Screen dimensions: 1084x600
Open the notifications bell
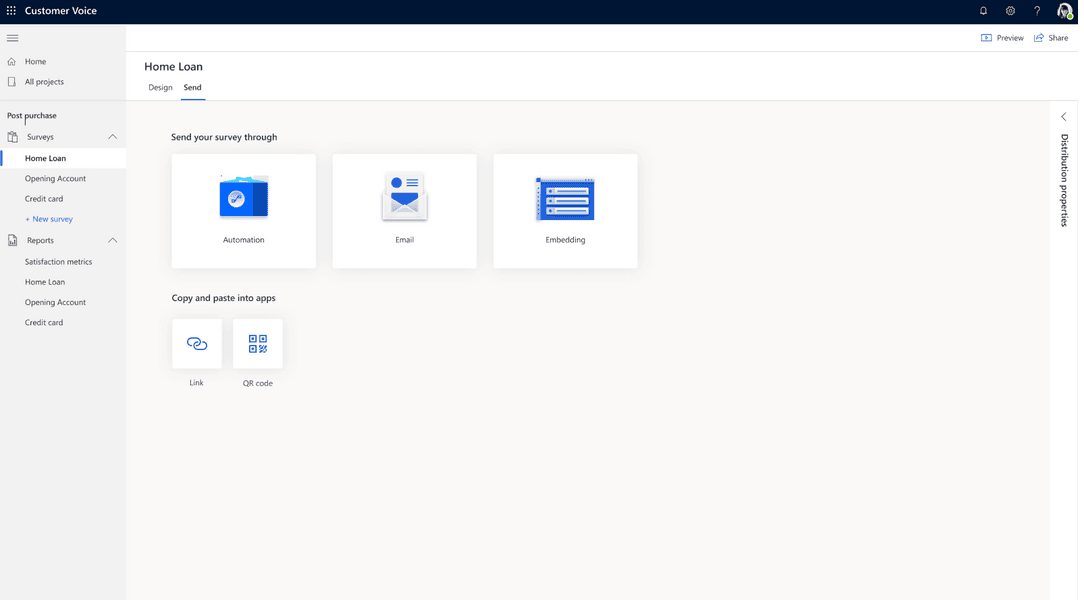tap(983, 10)
